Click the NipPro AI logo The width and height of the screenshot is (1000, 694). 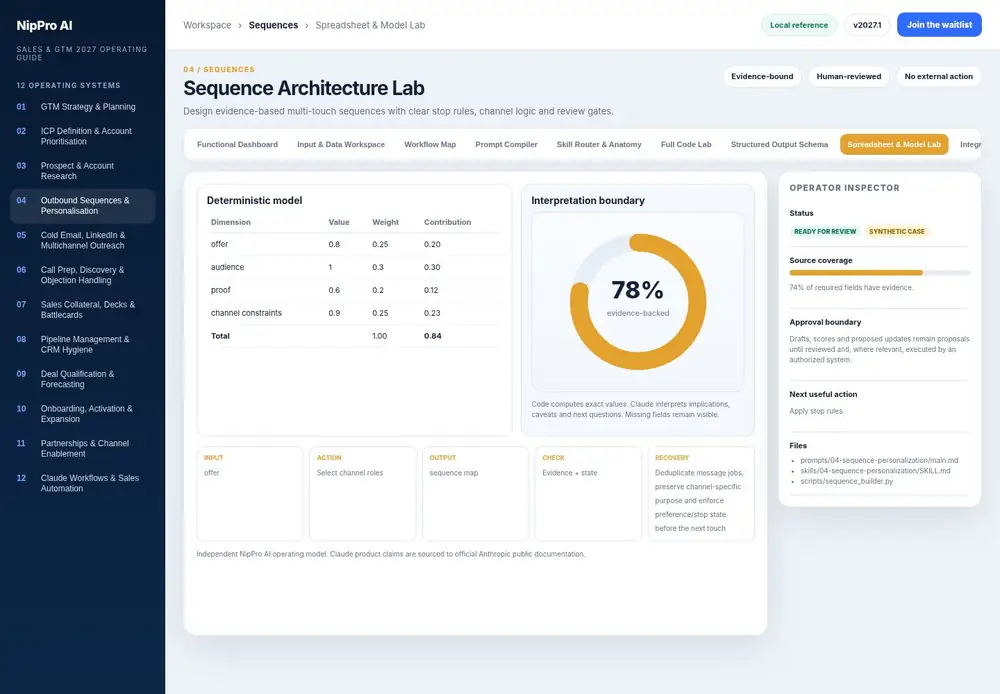coord(44,26)
